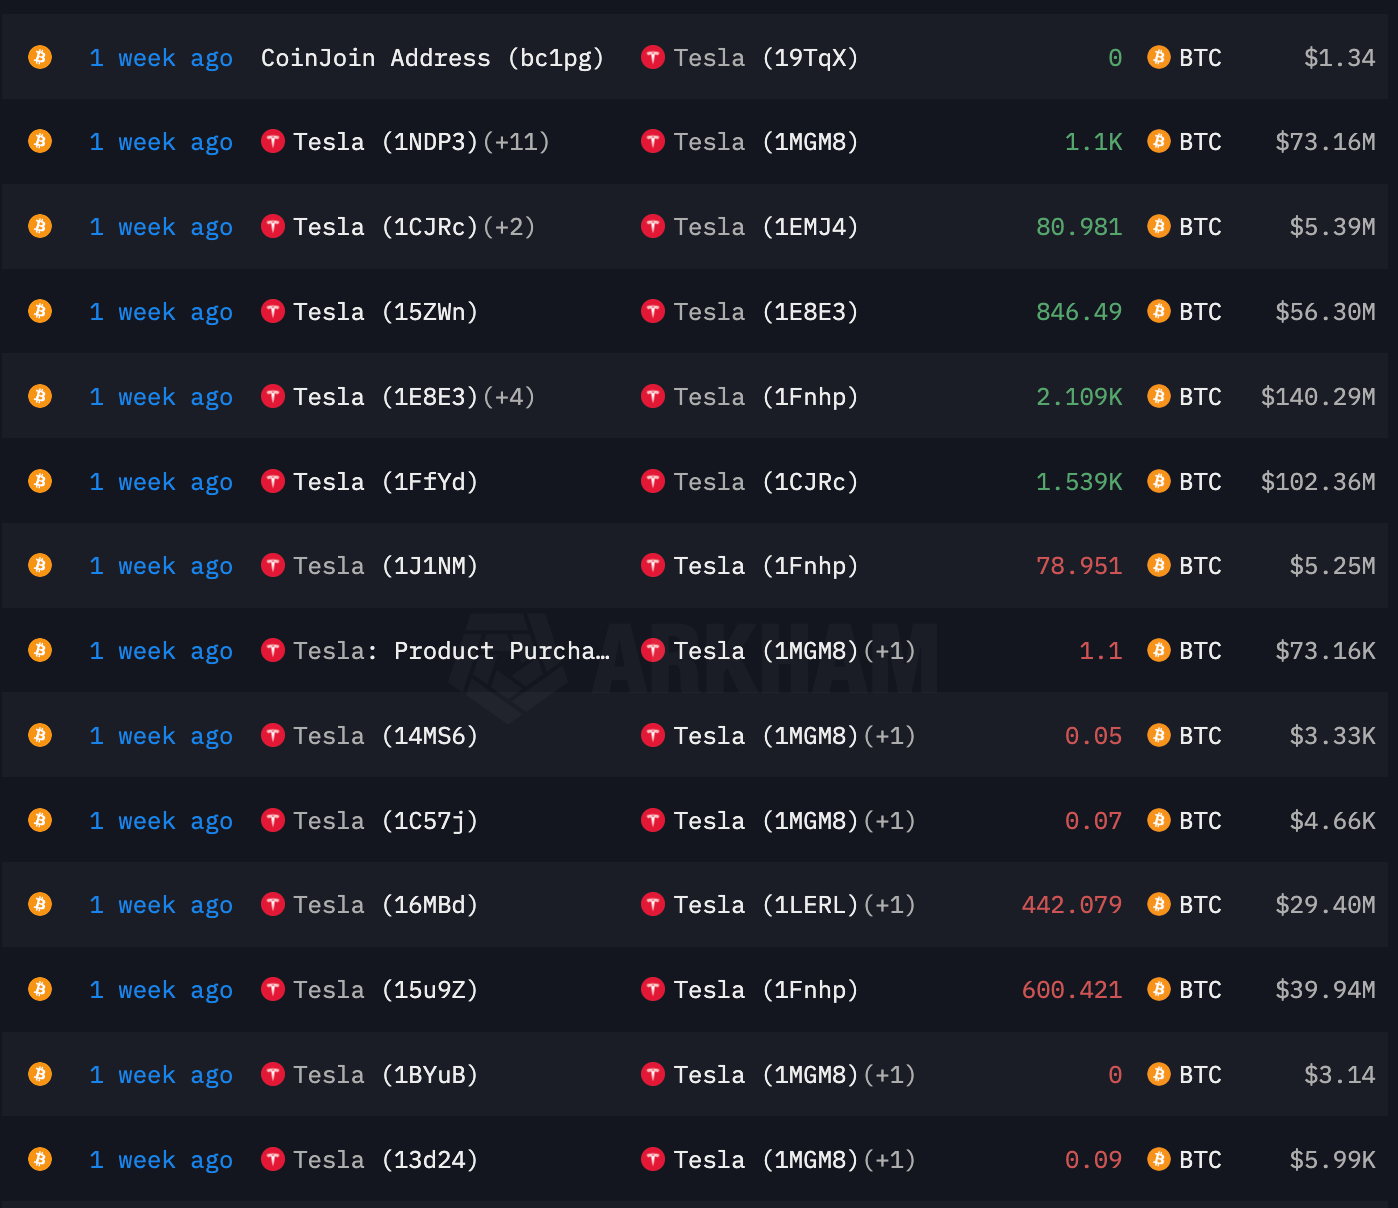Click the $3.14 value

1339,1075
